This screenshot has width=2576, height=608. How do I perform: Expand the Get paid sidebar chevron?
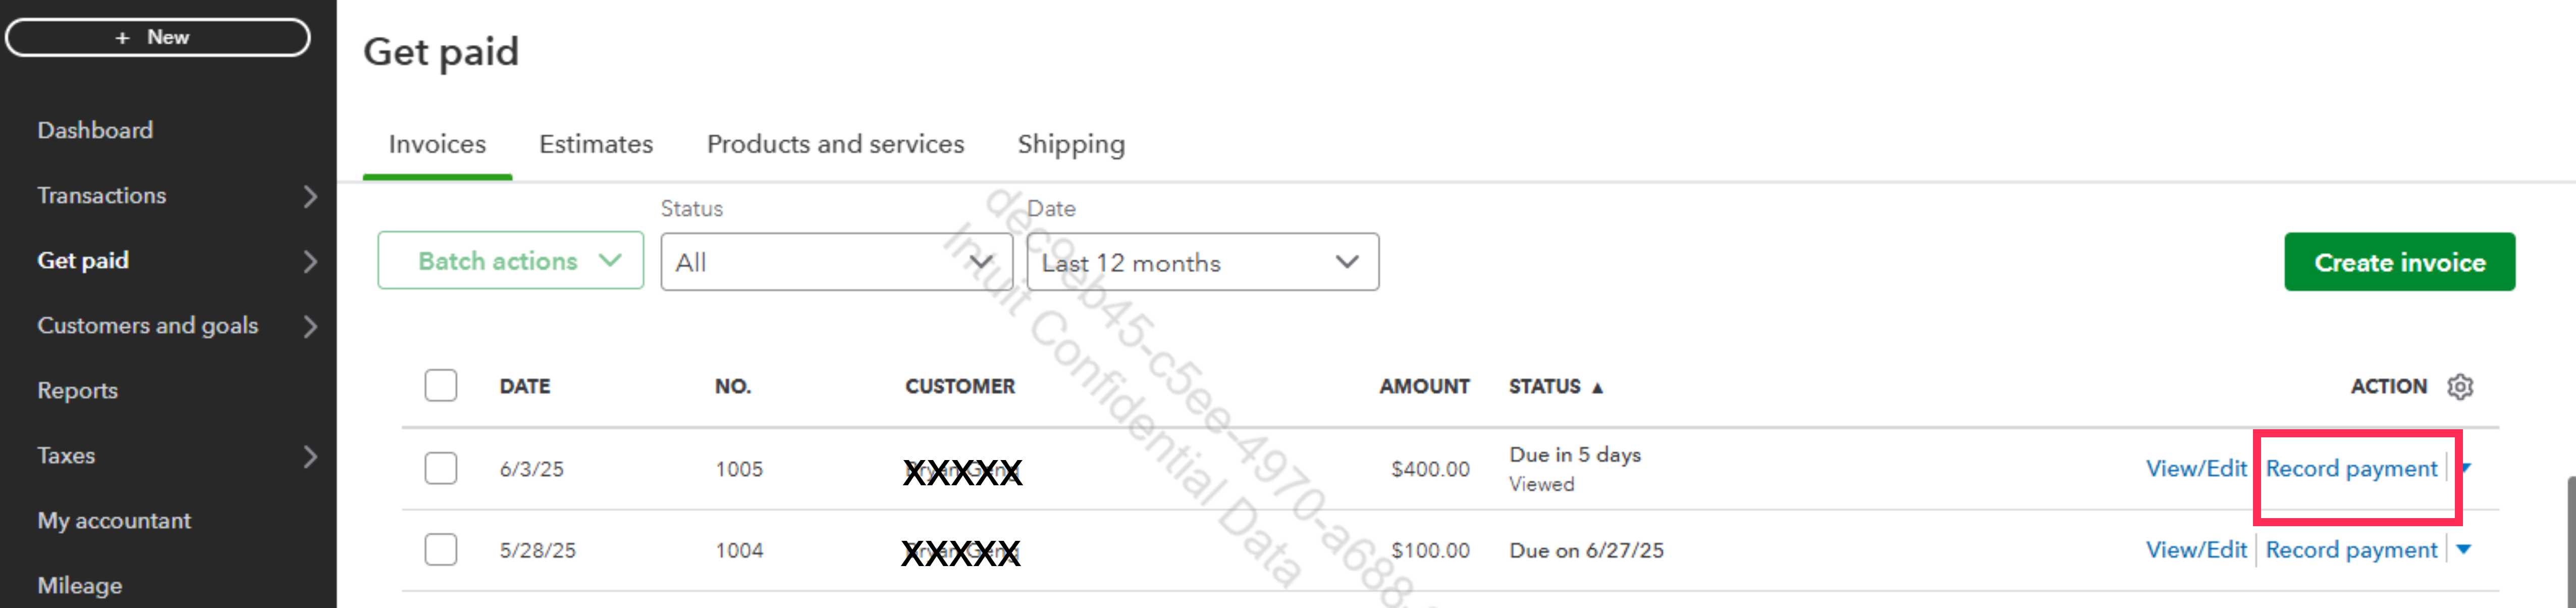[310, 261]
